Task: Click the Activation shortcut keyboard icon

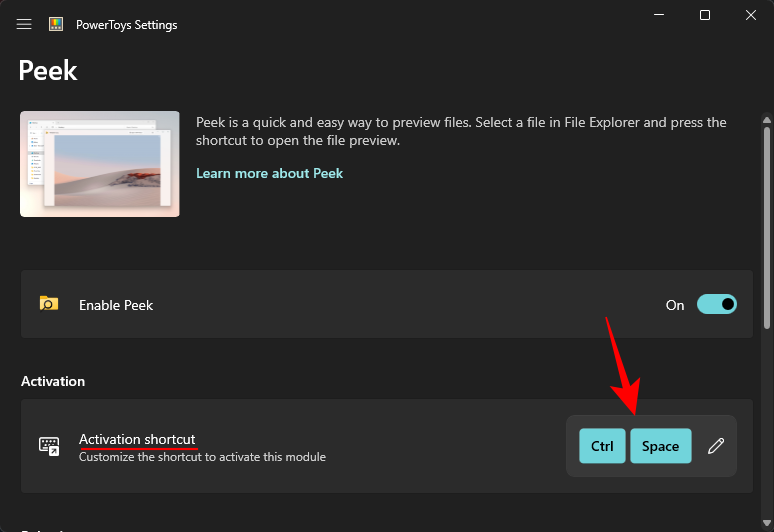Action: [49, 446]
